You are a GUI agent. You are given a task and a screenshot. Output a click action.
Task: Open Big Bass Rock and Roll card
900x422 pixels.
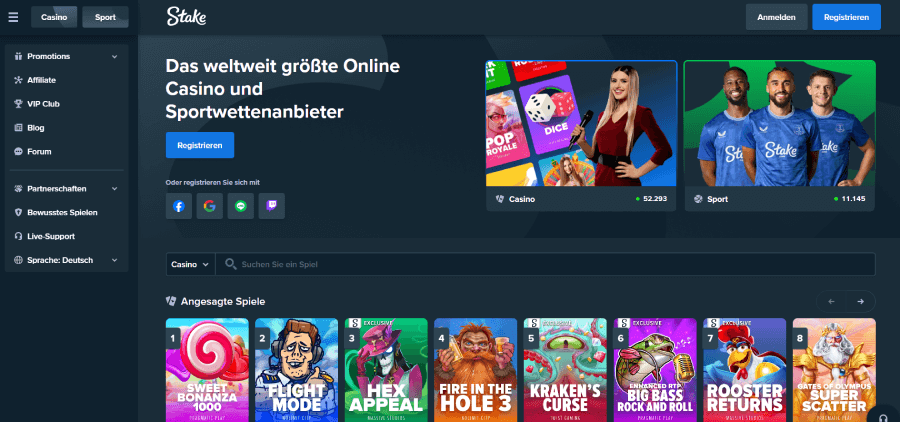click(655, 370)
